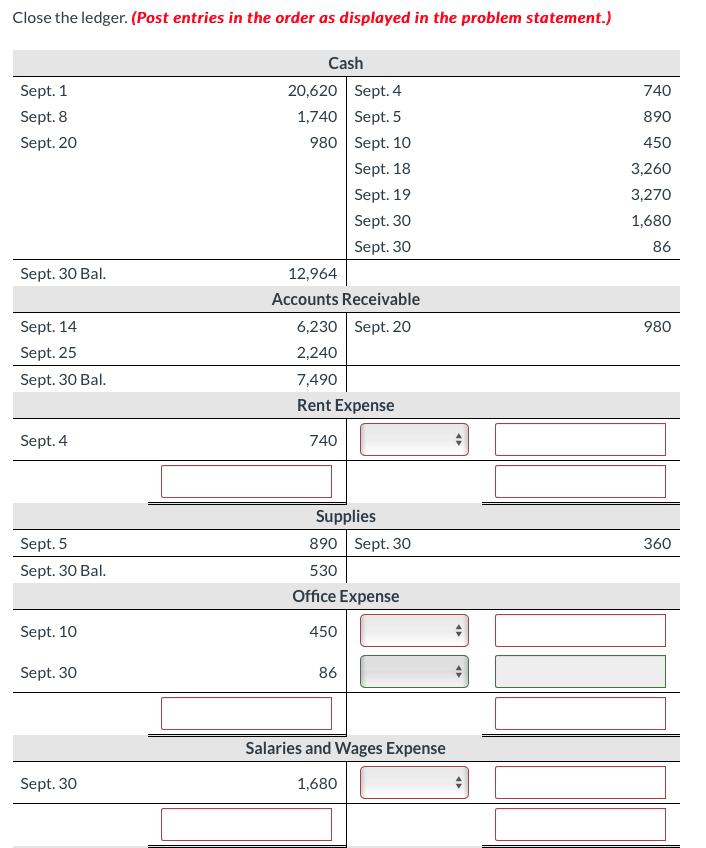Open the date dropdown in Rent Expense row
The image size is (706, 848).
click(414, 439)
